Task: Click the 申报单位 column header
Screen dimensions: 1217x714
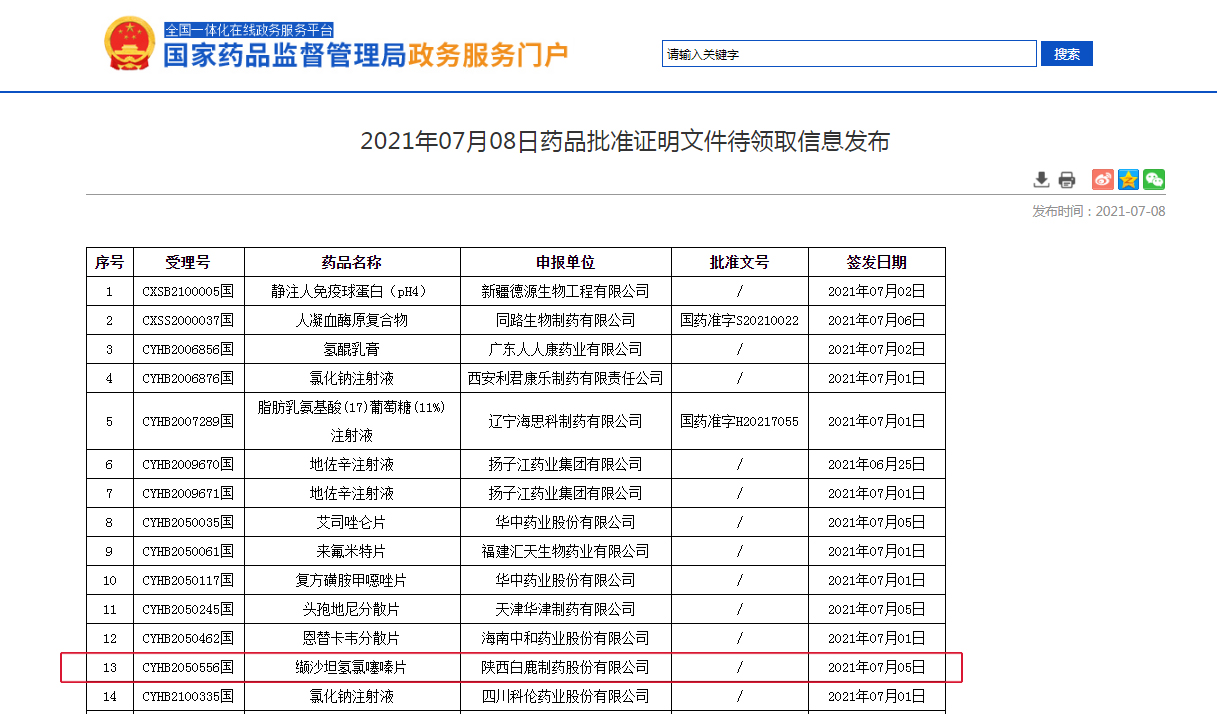Action: (x=565, y=262)
